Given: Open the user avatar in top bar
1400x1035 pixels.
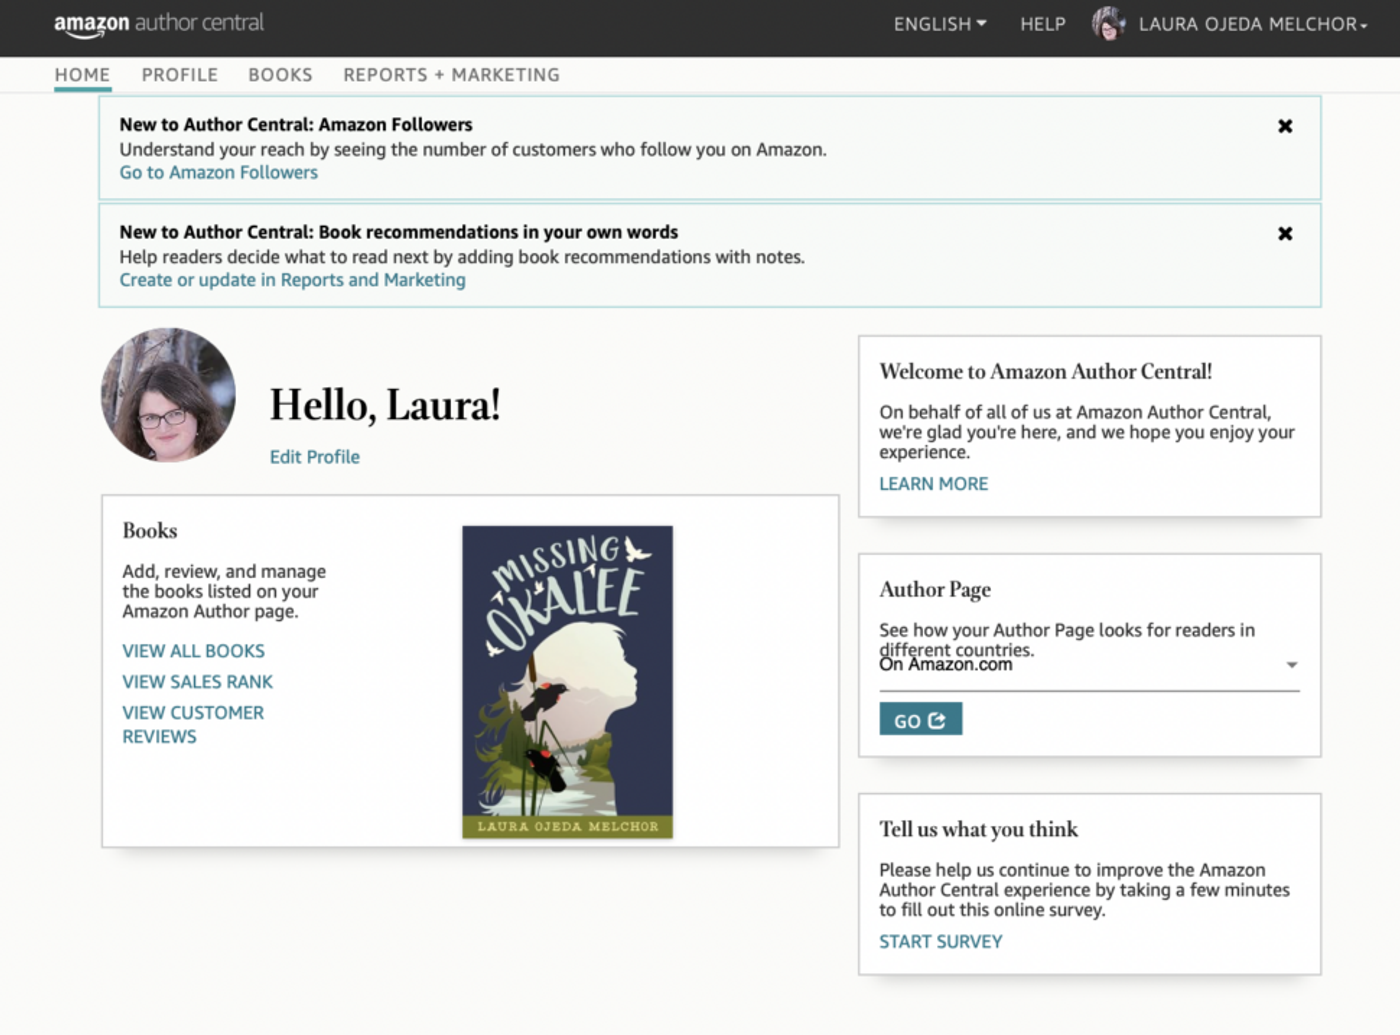Looking at the screenshot, I should 1108,23.
